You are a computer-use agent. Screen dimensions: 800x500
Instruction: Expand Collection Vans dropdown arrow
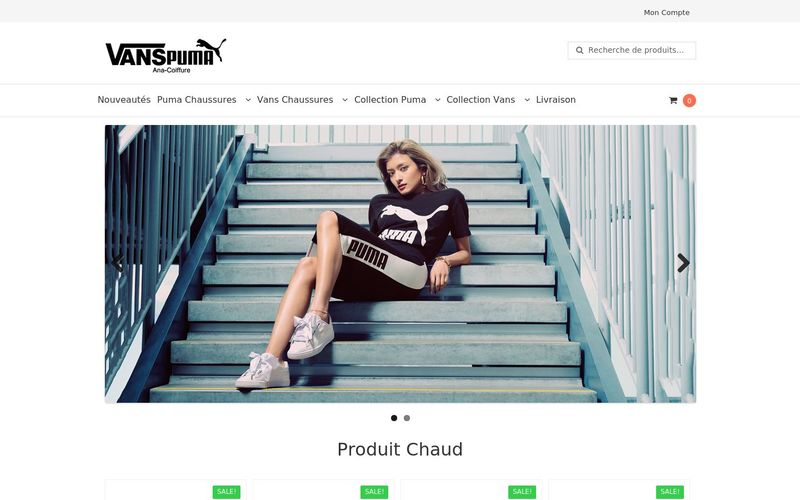(x=527, y=100)
